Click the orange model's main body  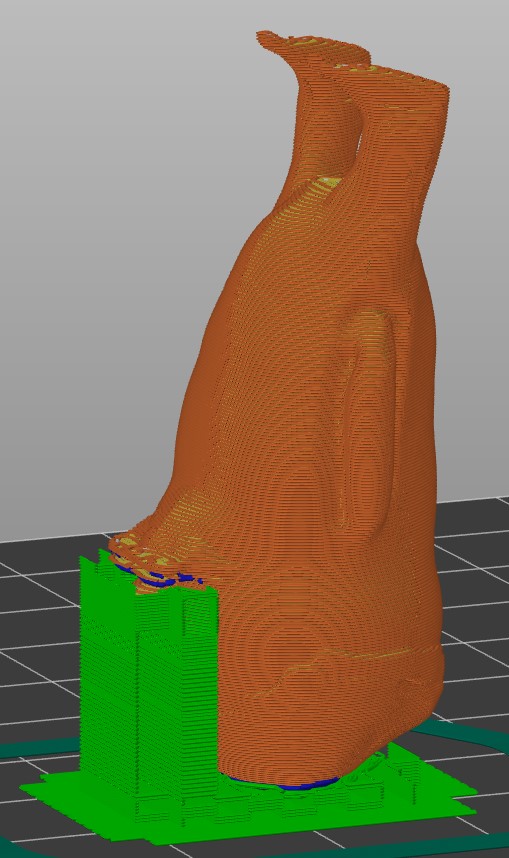(x=323, y=438)
